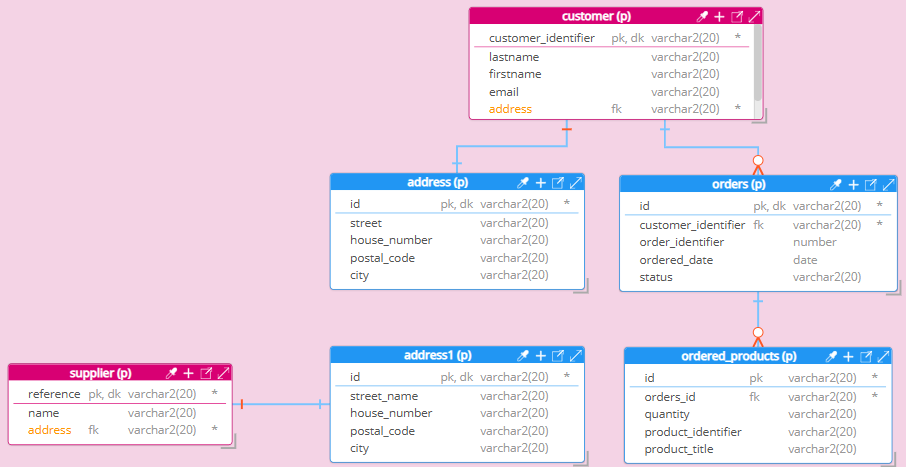Viewport: 906px width, 467px height.
Task: Open the eyedropper on the orders table
Action: (836, 185)
